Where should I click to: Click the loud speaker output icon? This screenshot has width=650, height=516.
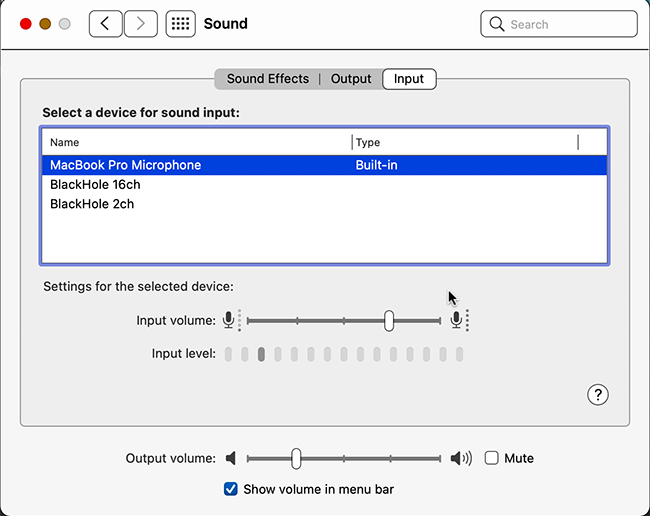click(461, 458)
